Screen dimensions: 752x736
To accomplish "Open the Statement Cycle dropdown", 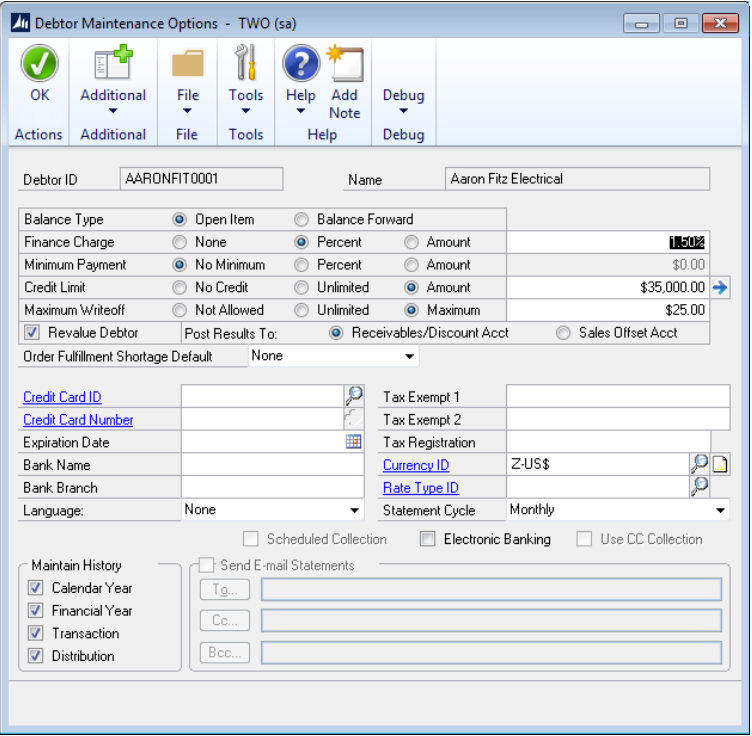I will (x=720, y=511).
